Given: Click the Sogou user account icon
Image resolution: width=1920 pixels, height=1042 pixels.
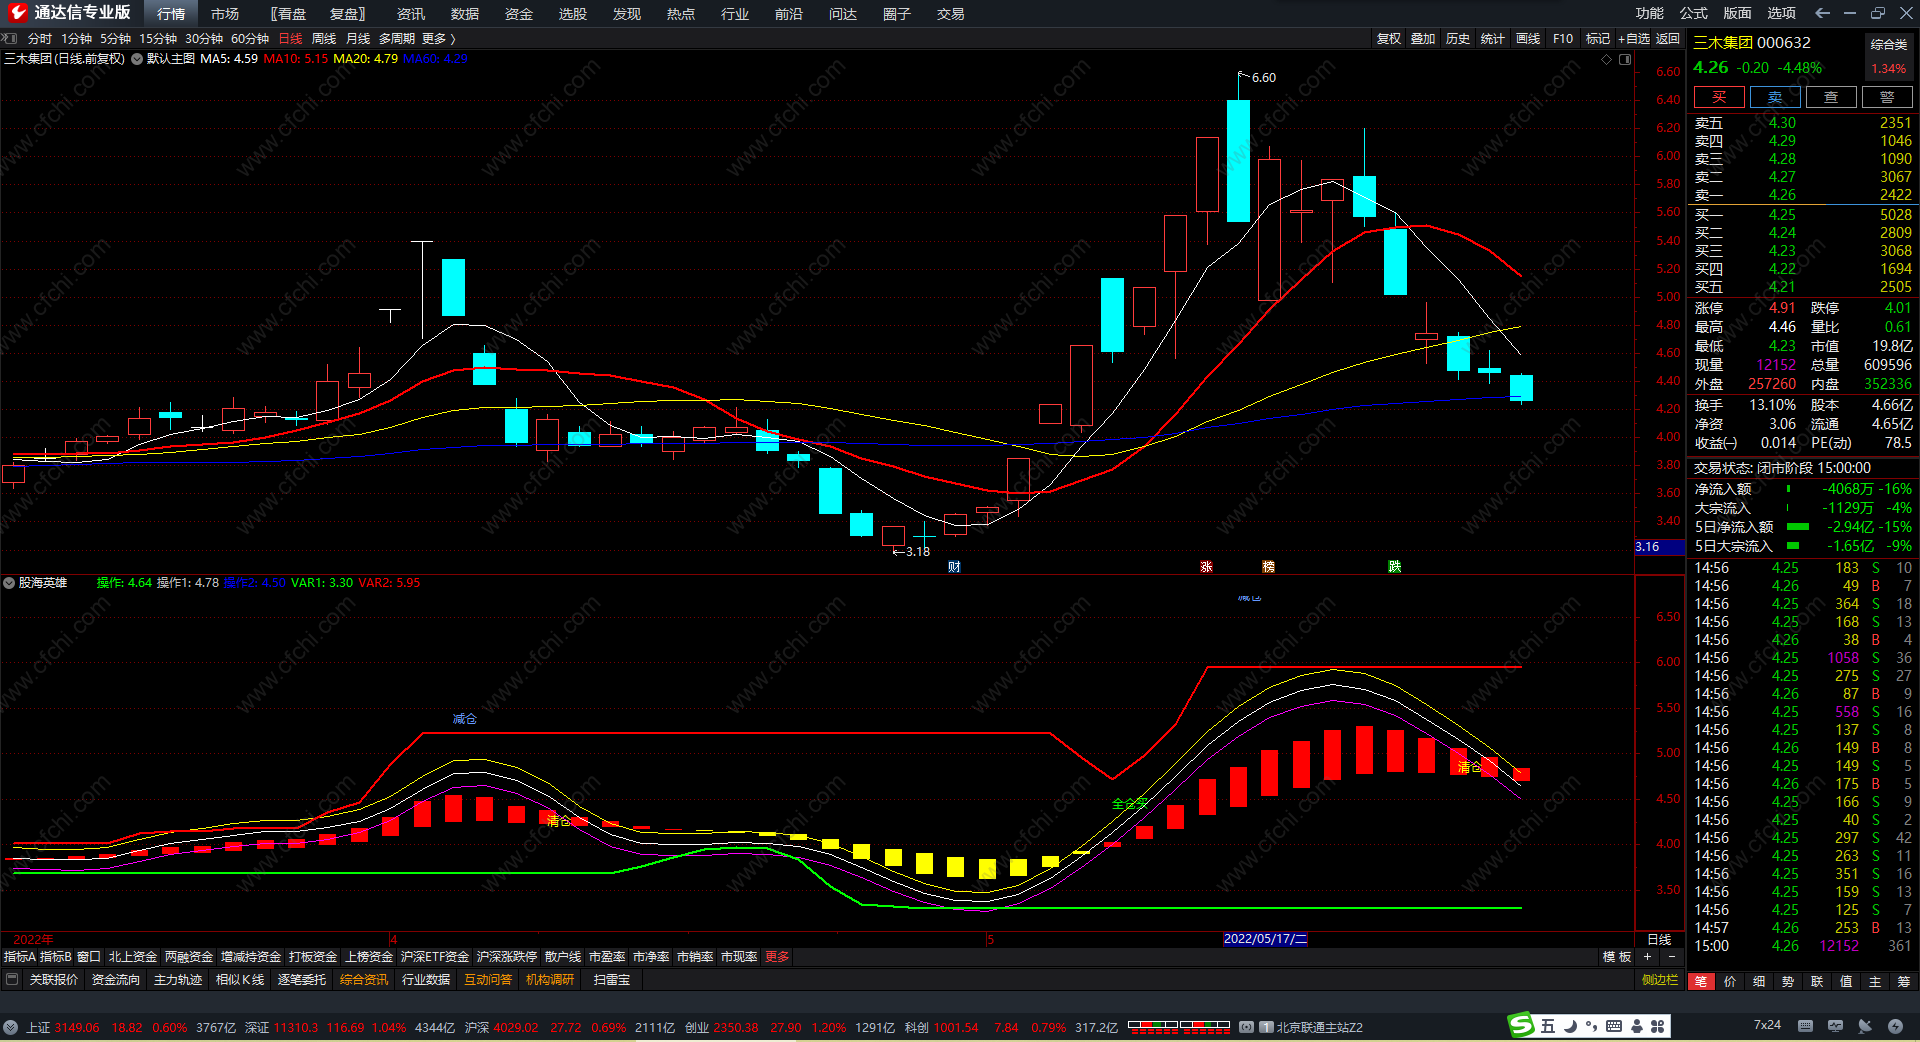Looking at the screenshot, I should 1637,1026.
